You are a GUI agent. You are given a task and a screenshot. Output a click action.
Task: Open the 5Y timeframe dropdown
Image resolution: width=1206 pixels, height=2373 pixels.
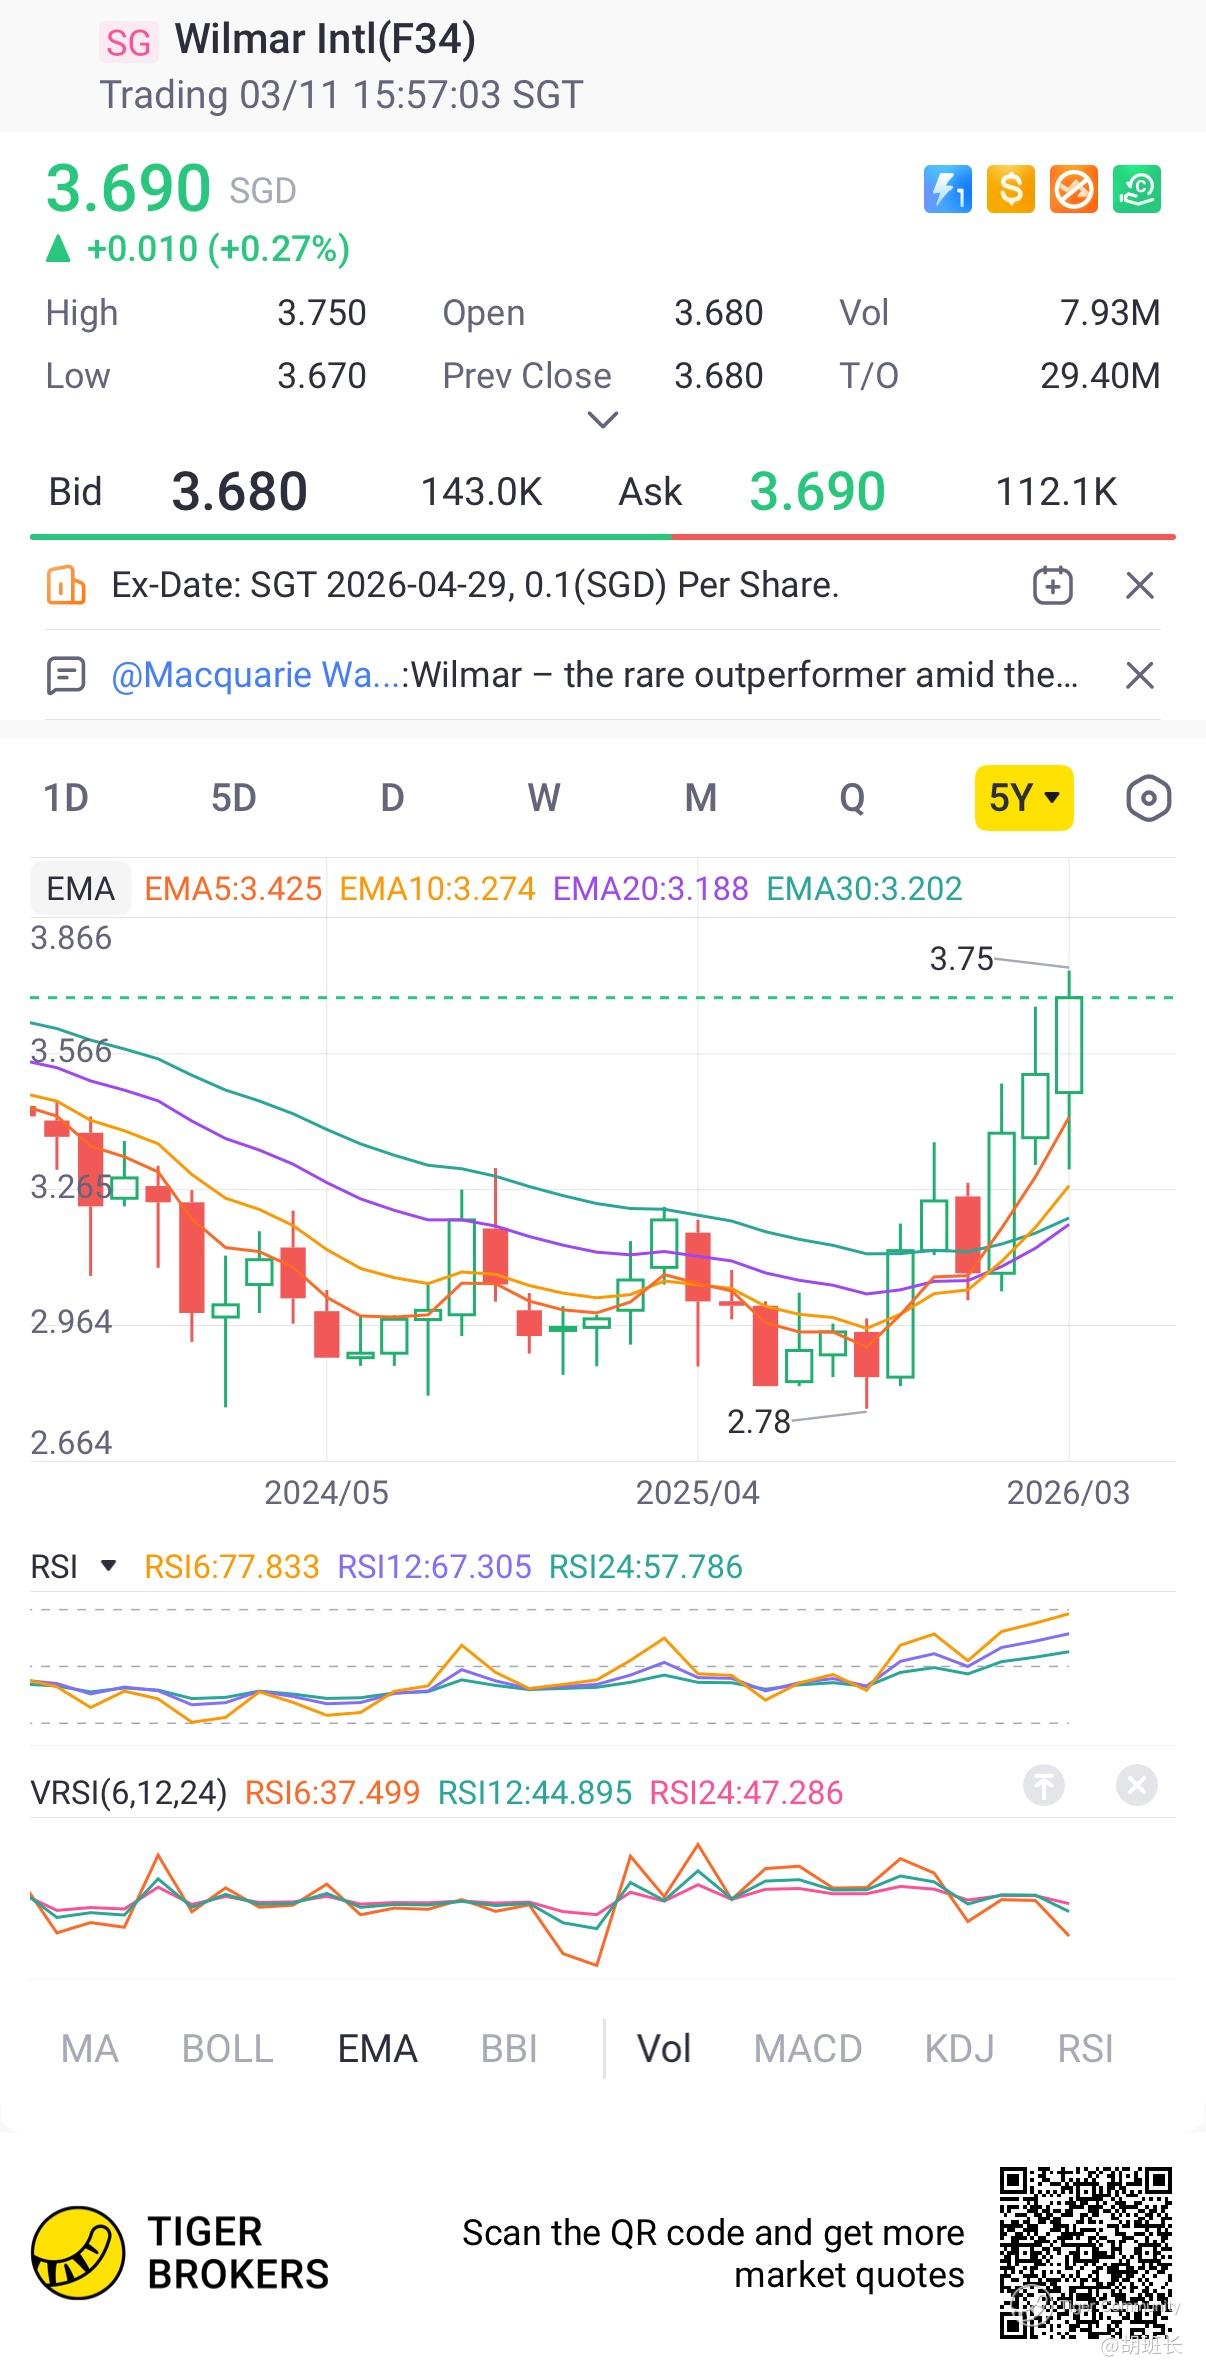point(1024,798)
